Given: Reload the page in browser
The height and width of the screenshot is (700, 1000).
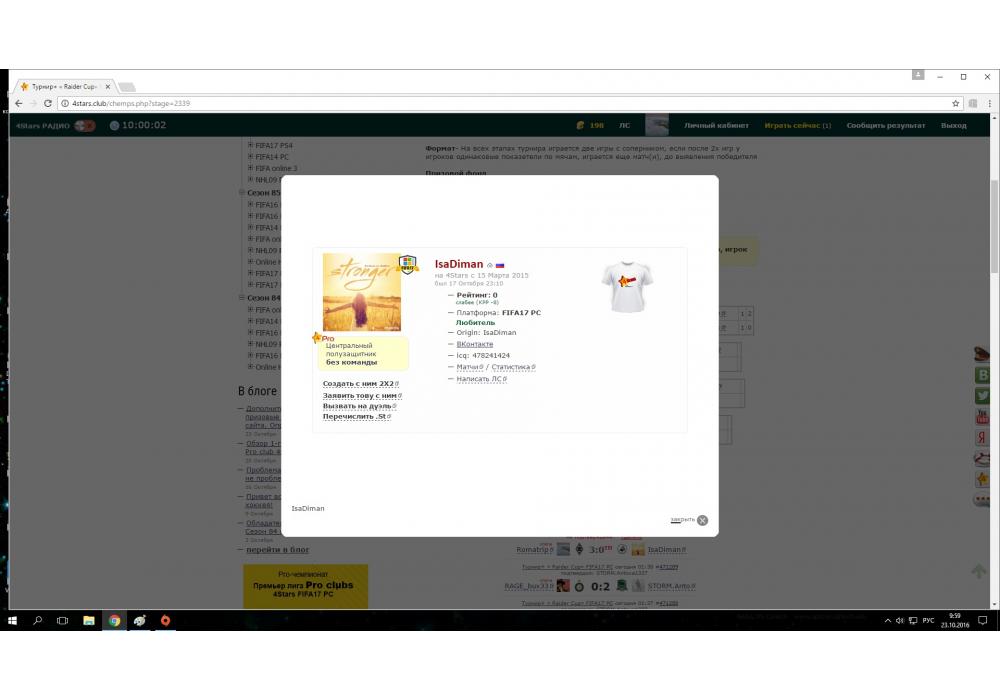Looking at the screenshot, I should point(47,103).
